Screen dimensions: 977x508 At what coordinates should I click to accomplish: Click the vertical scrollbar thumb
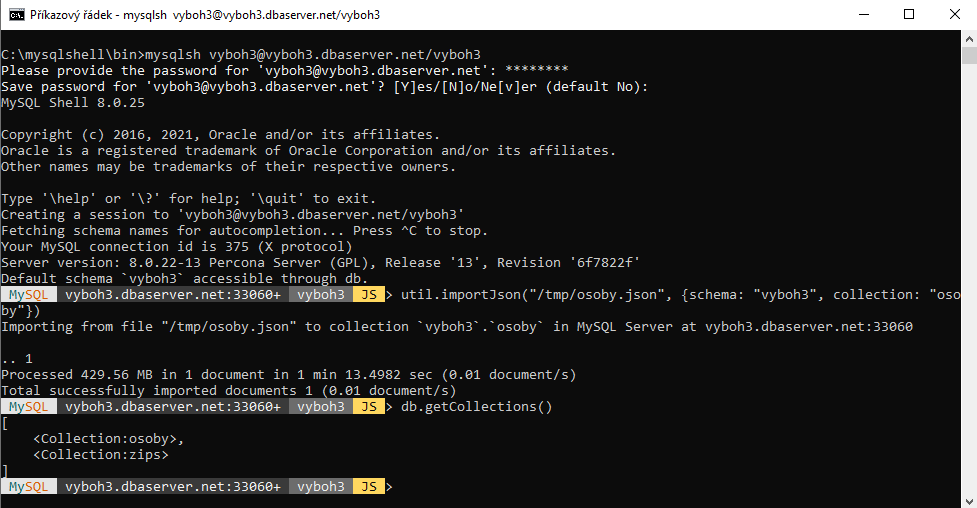coord(969,55)
